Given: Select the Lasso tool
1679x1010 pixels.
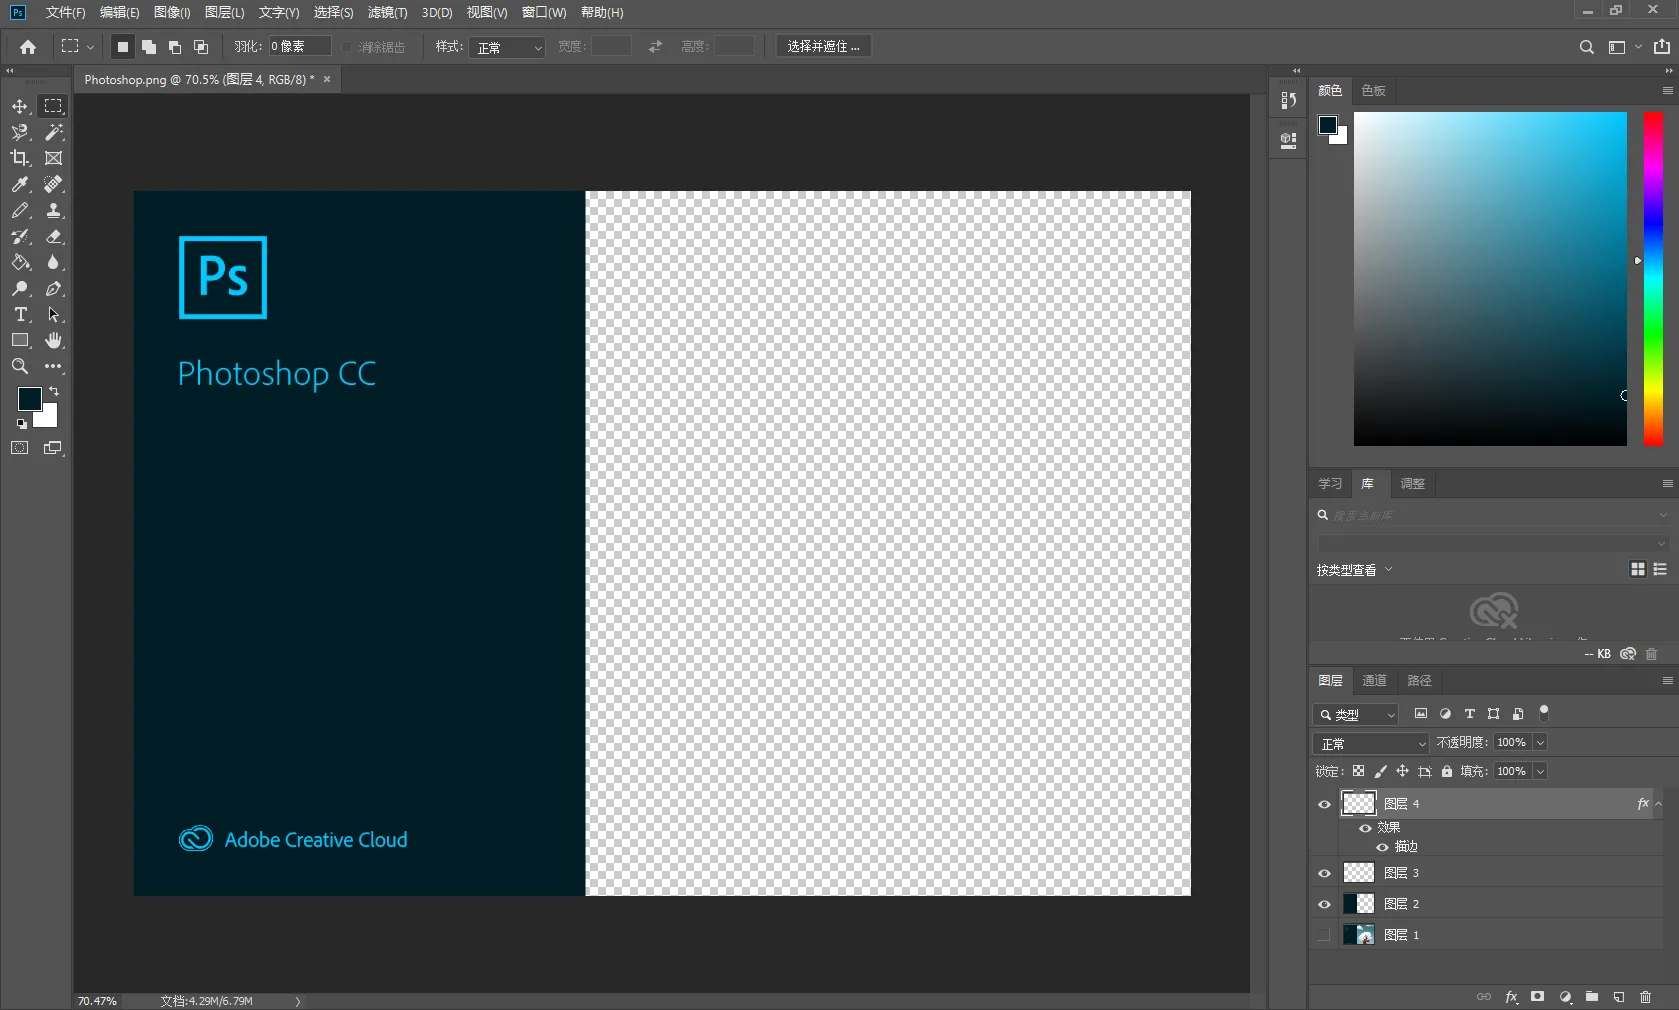Looking at the screenshot, I should click(20, 132).
